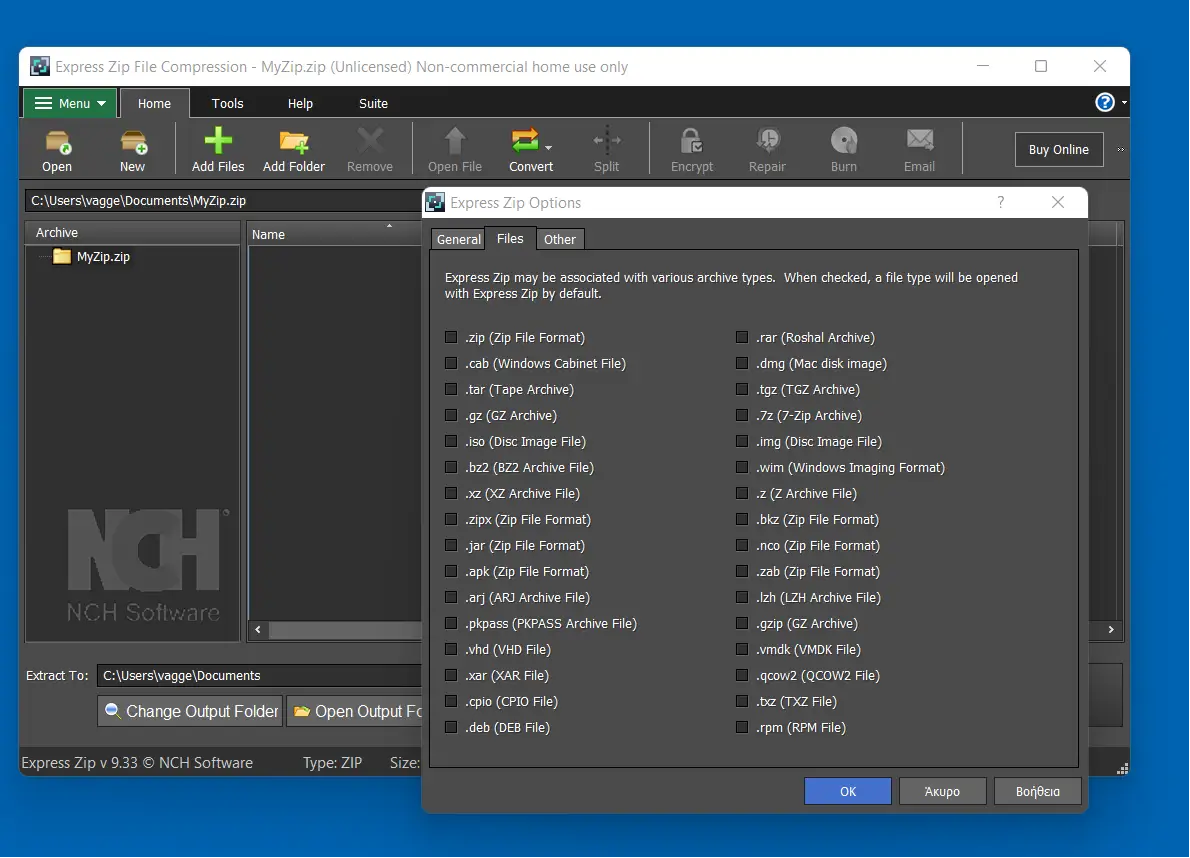The image size is (1190, 858).
Task: Switch to the Home tab
Action: (154, 103)
